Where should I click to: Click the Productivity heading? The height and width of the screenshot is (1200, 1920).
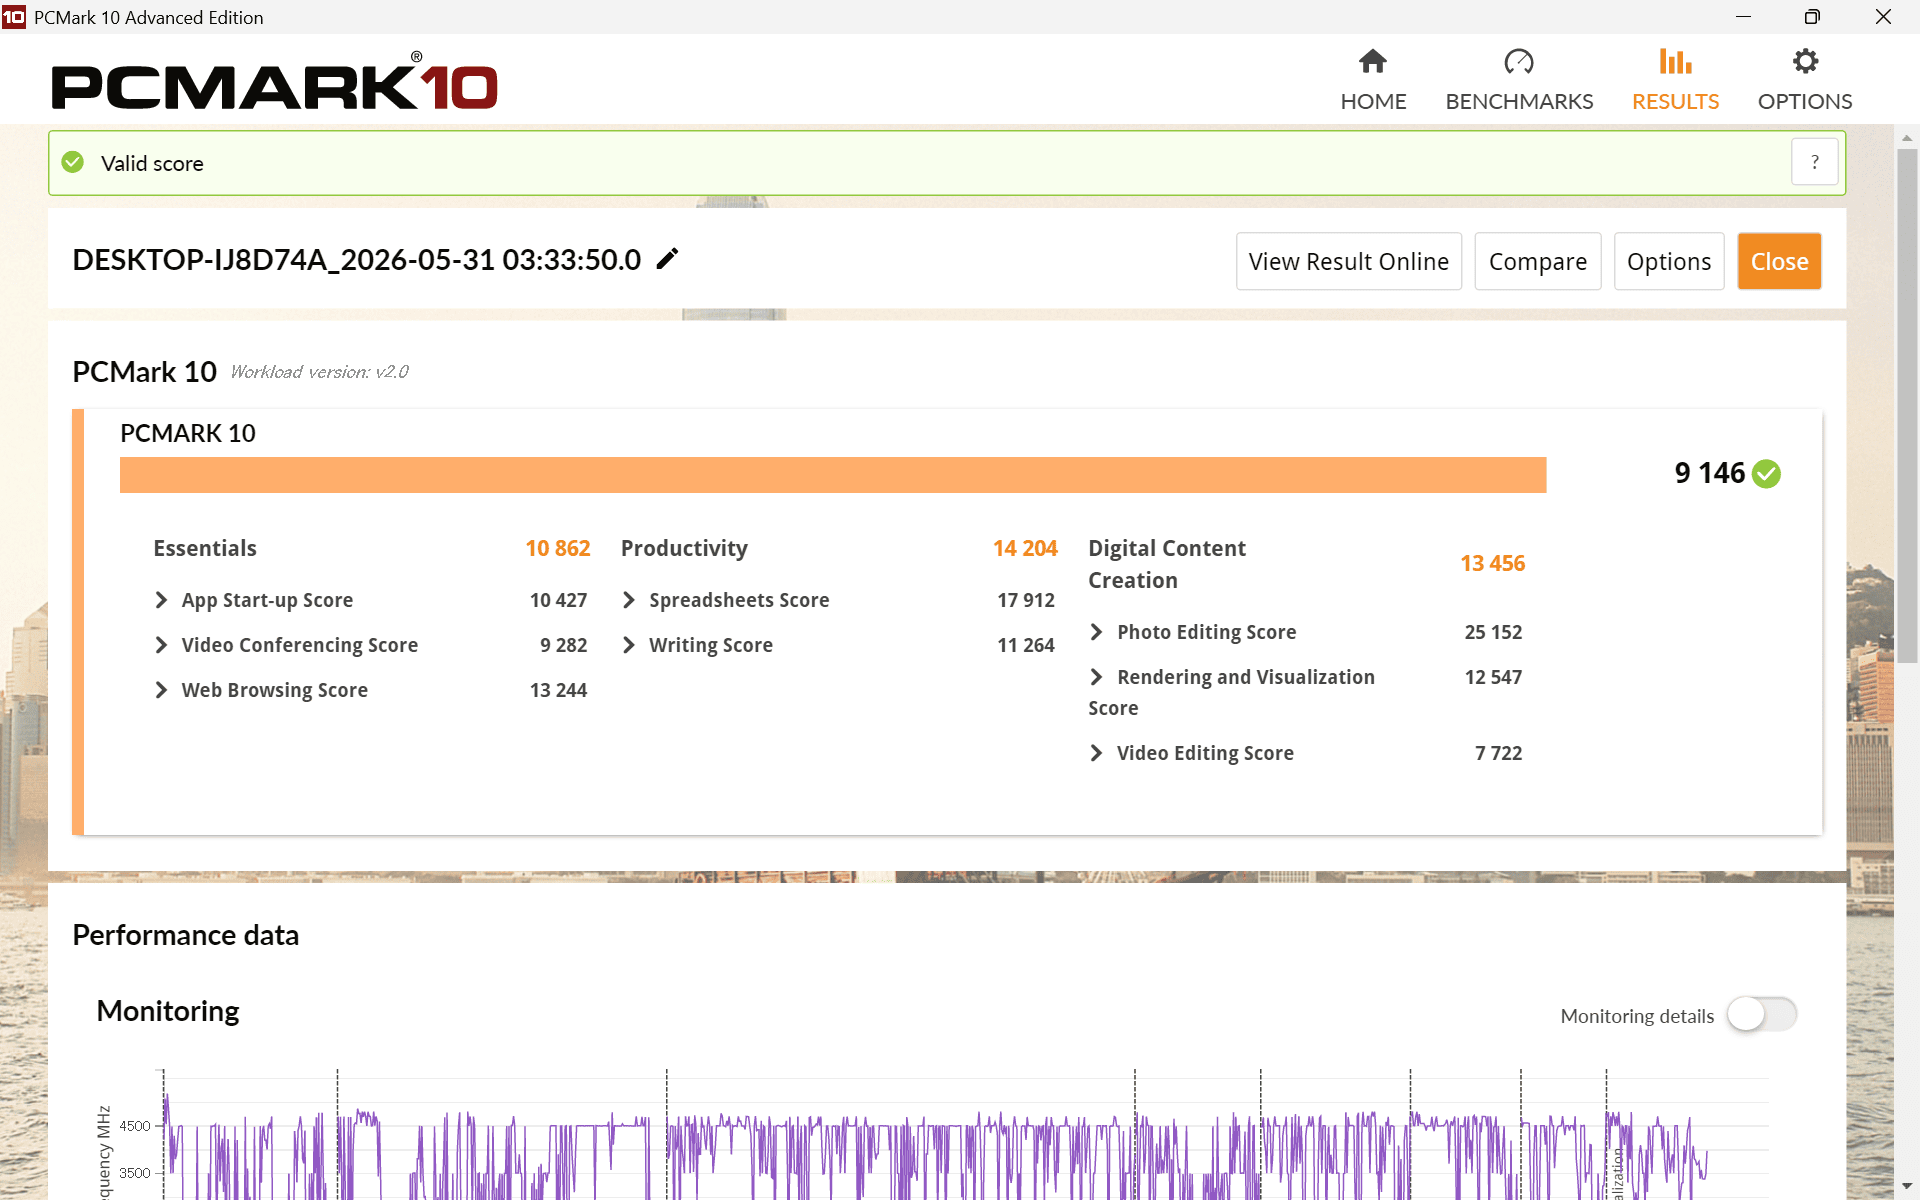click(684, 548)
